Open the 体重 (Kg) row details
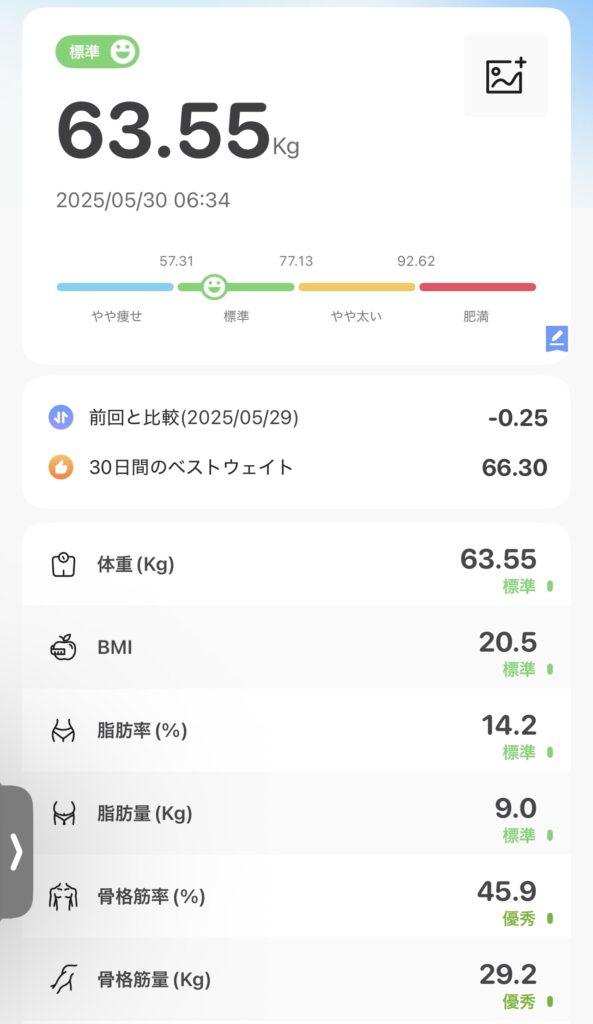Viewport: 593px width, 1024px height. 296,564
